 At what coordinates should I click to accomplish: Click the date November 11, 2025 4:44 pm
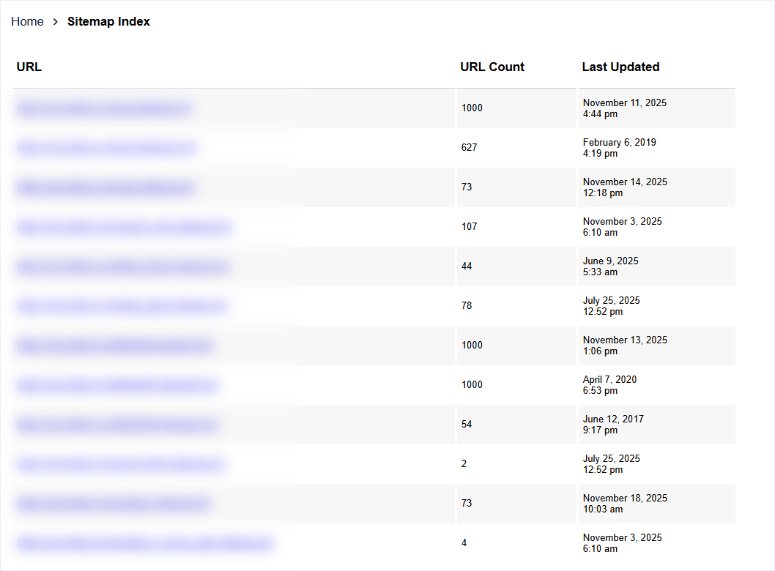tap(624, 108)
